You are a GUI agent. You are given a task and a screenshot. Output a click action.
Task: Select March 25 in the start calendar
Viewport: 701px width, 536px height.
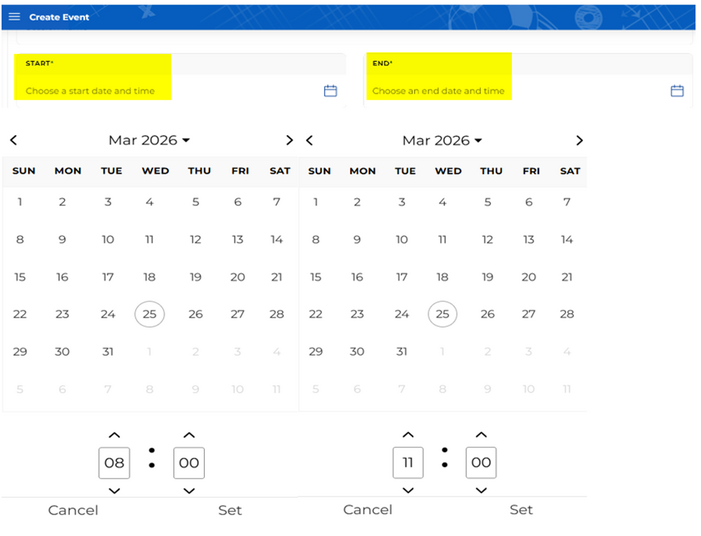[x=149, y=314]
